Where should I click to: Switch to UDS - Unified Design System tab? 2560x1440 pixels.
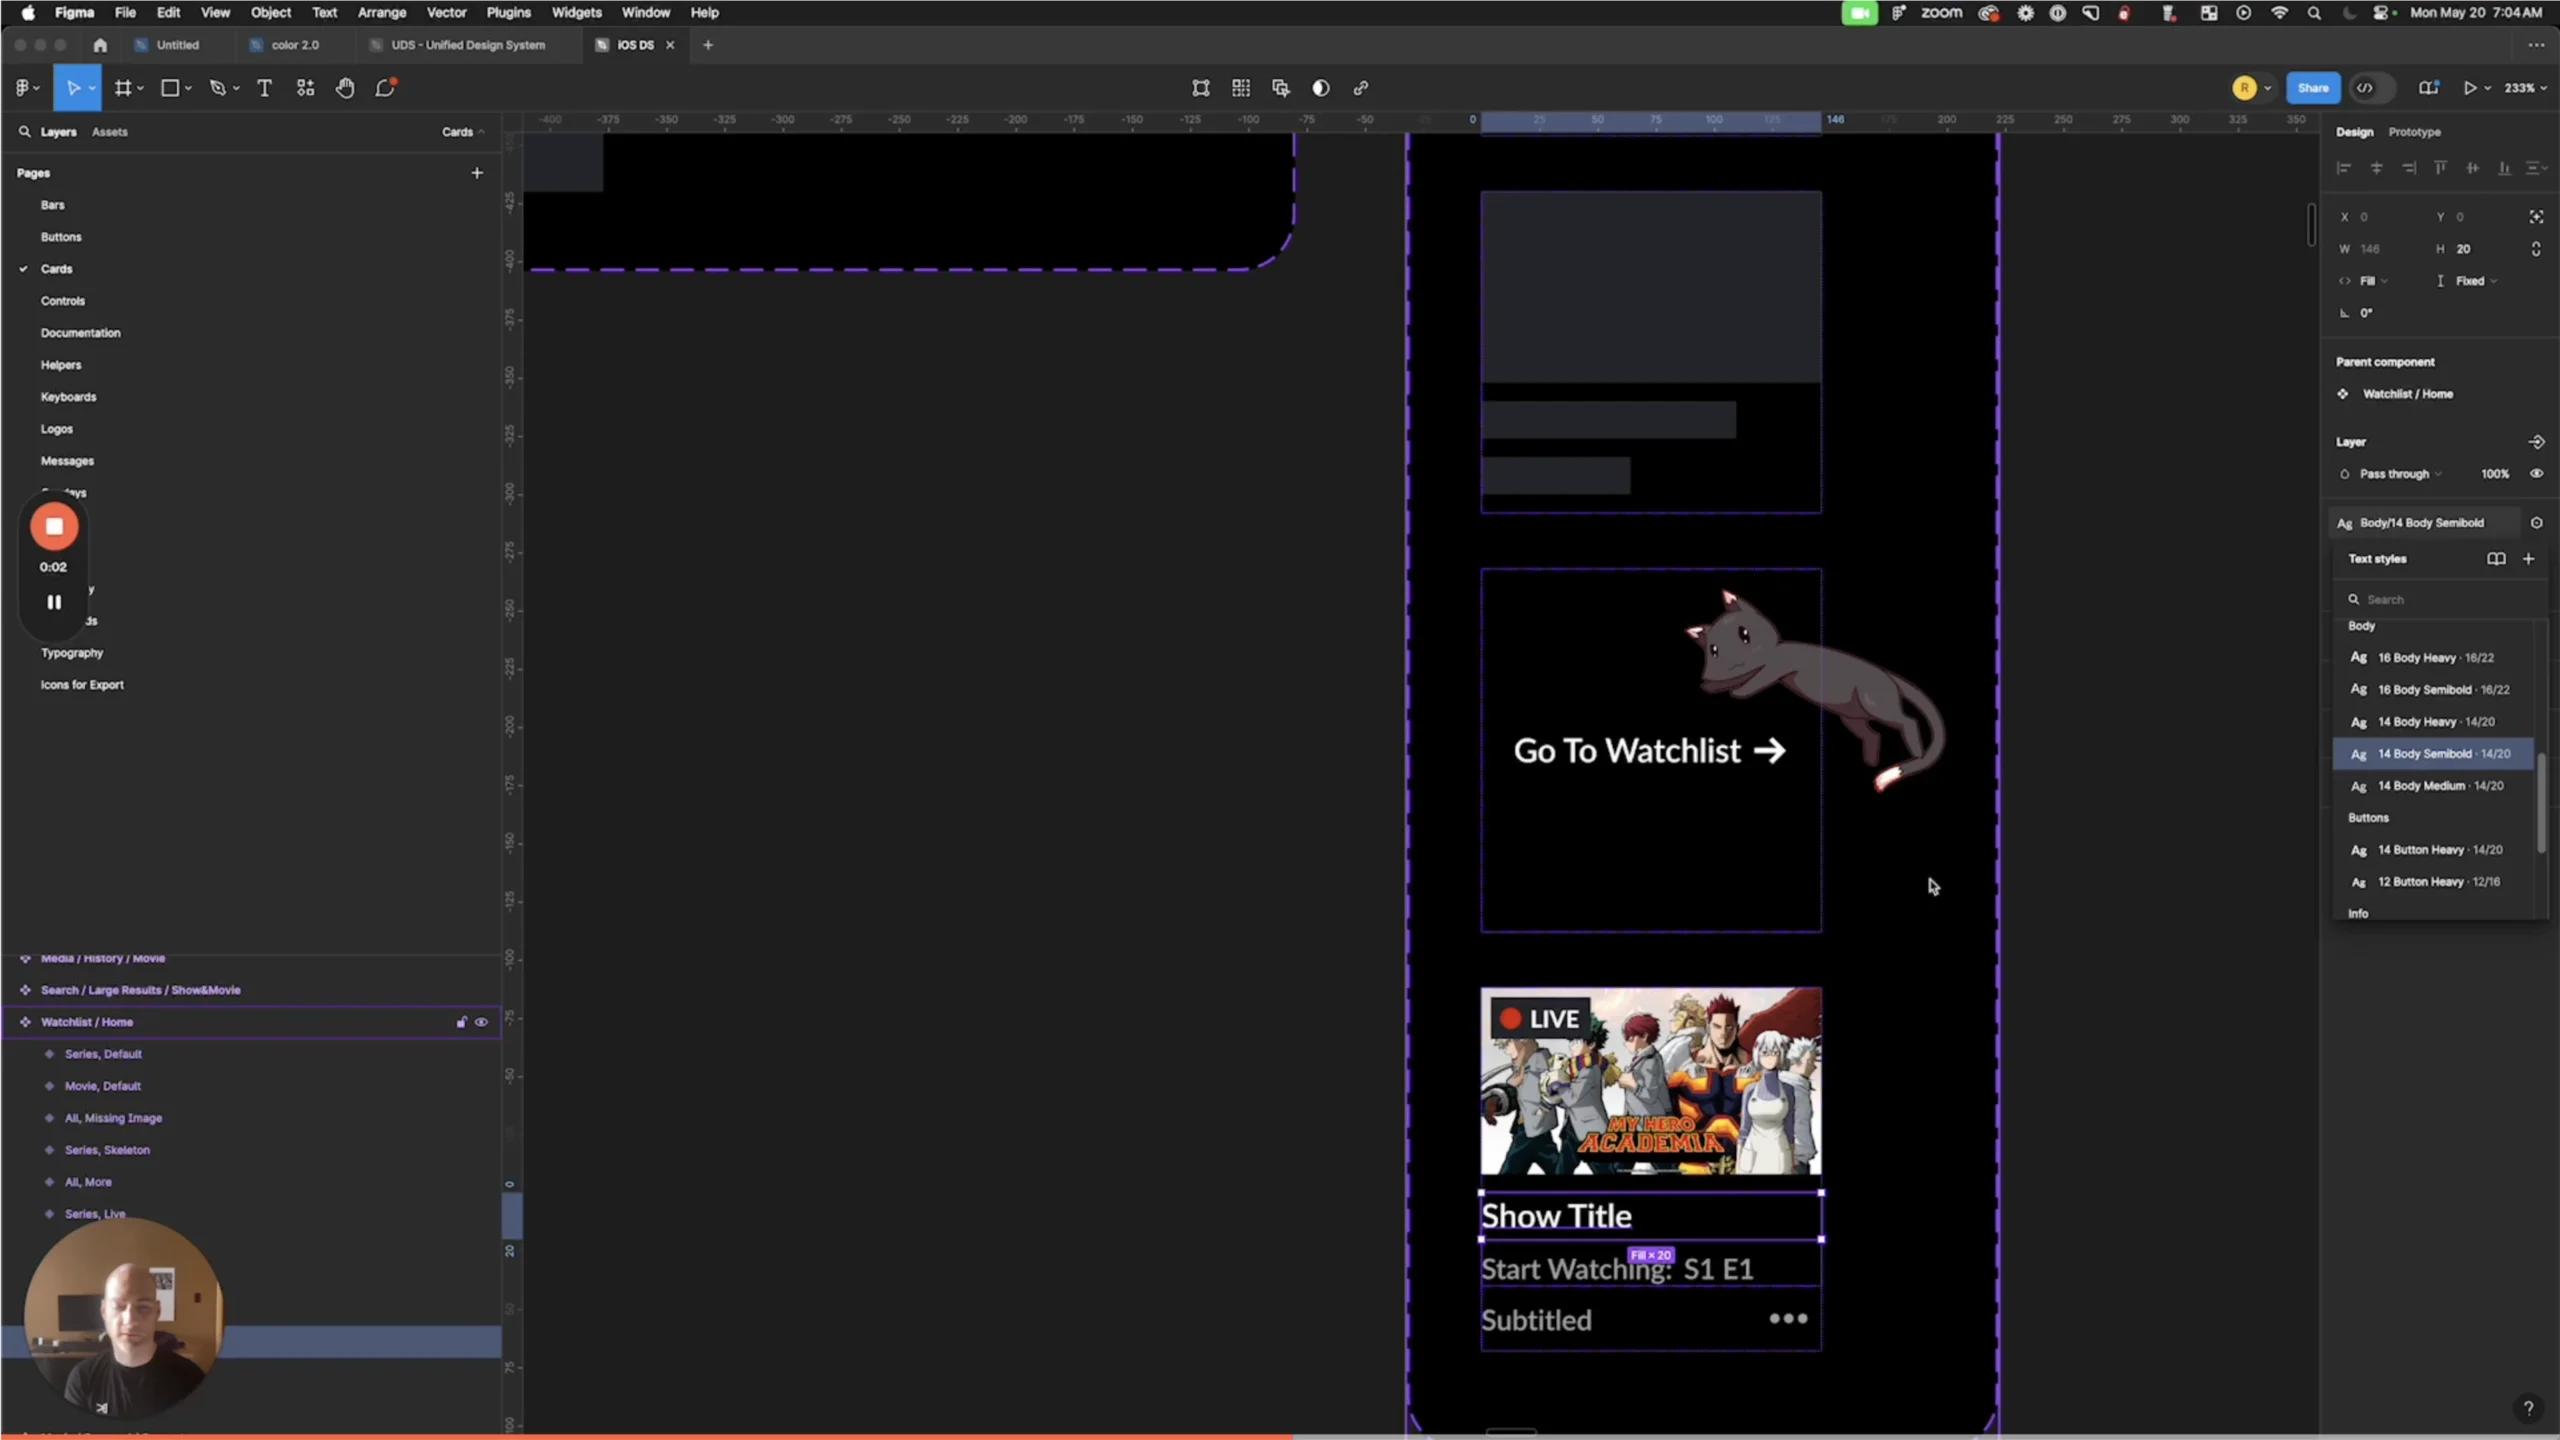point(467,45)
